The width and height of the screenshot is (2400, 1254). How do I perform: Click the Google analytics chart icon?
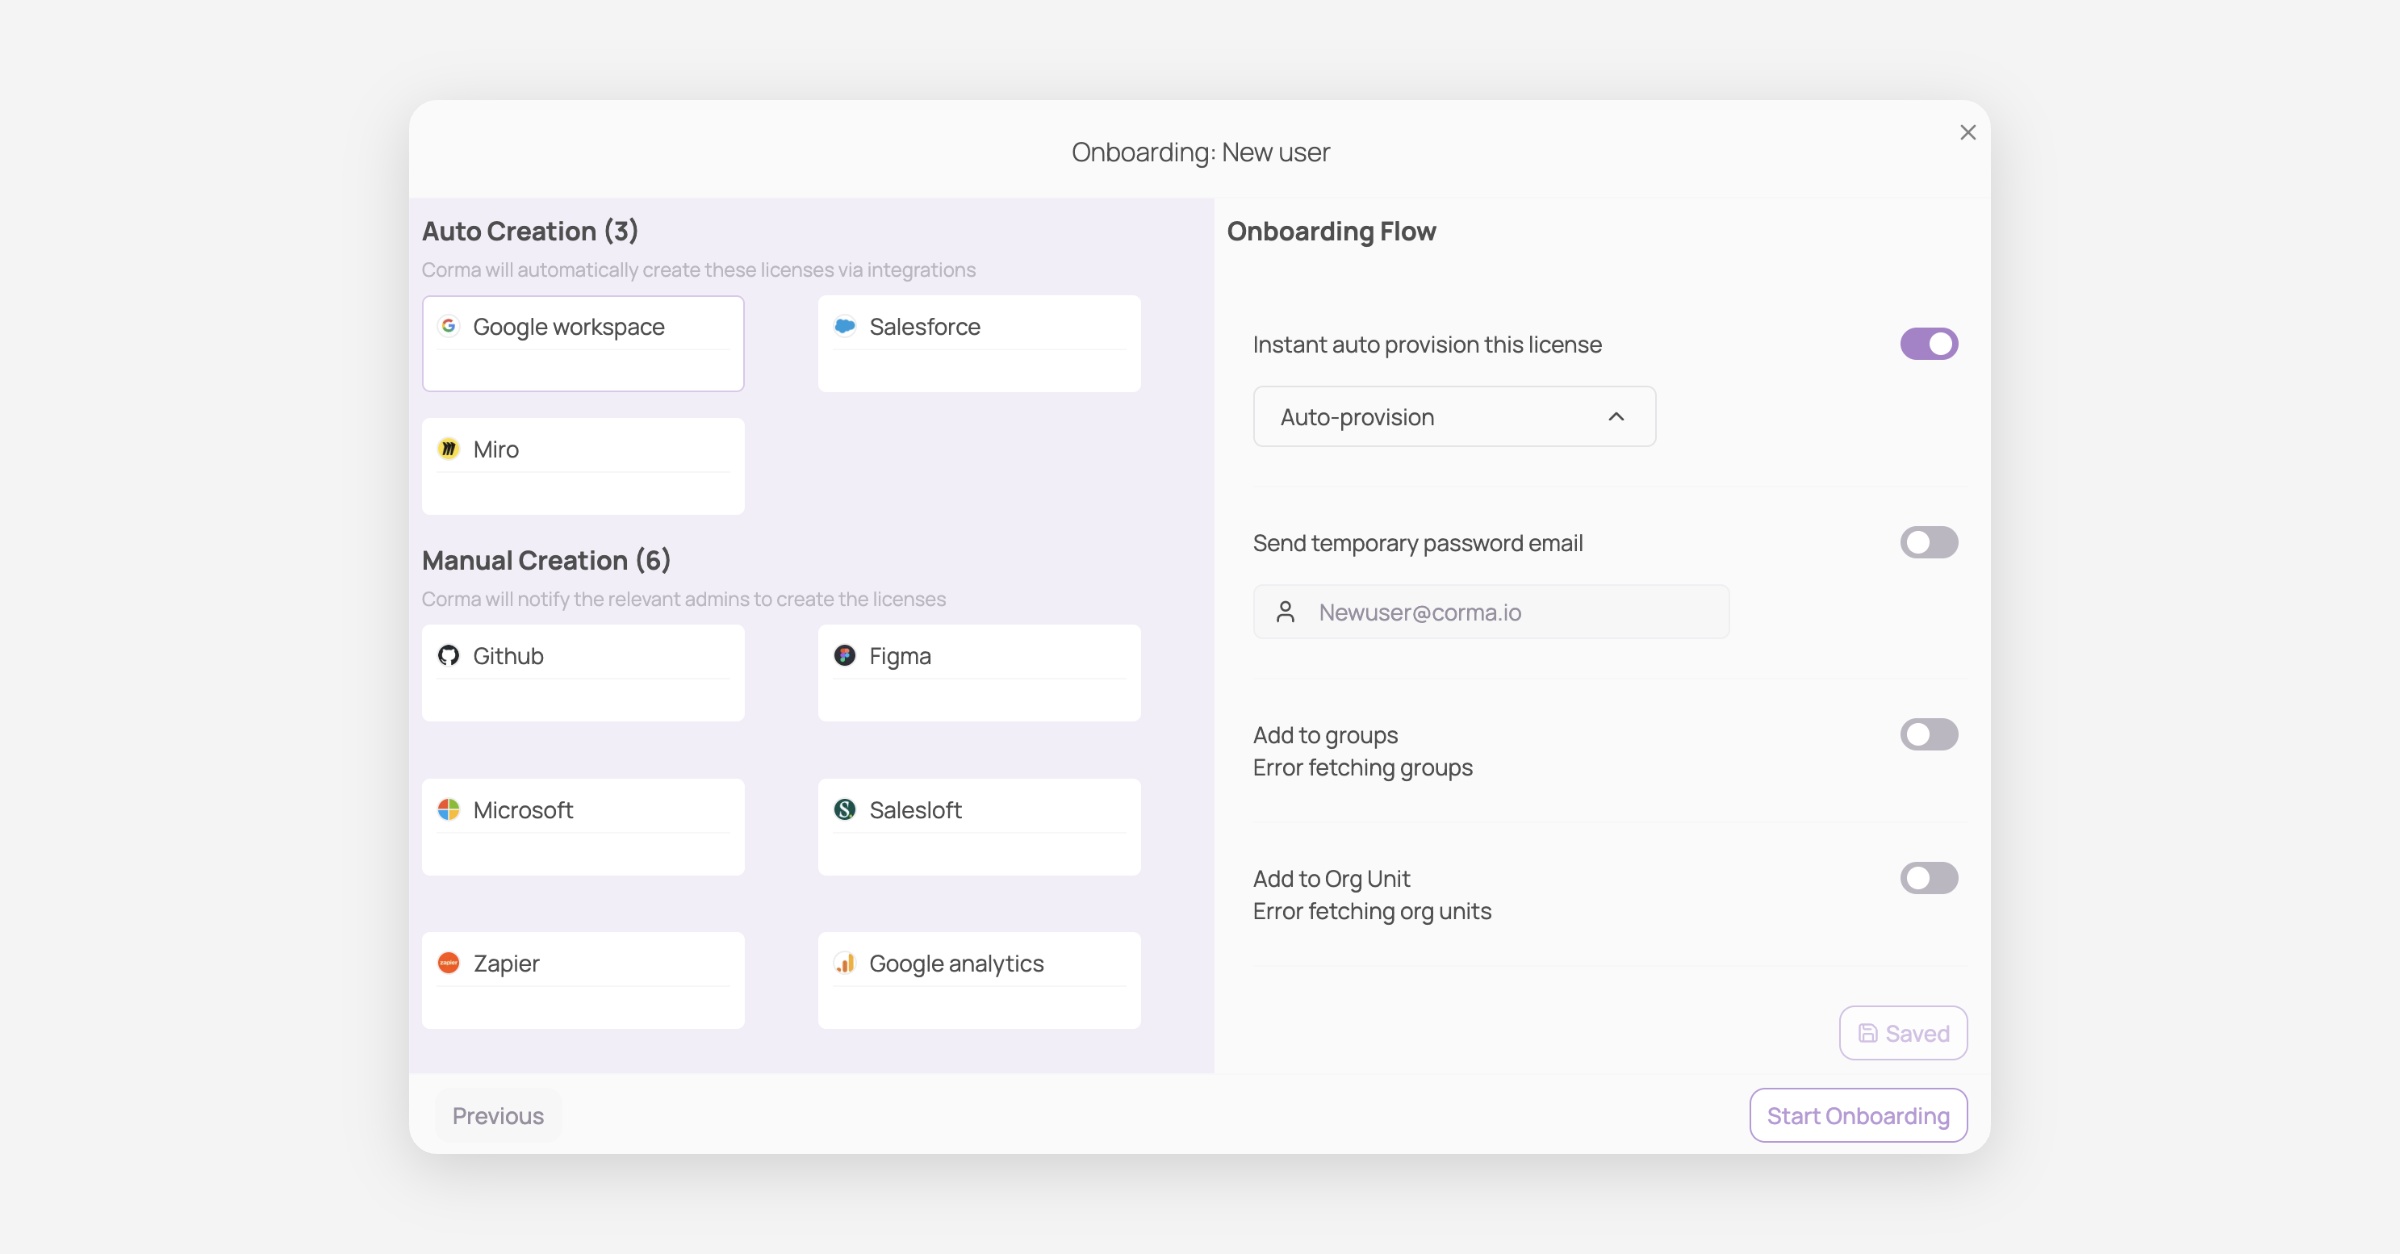(845, 963)
